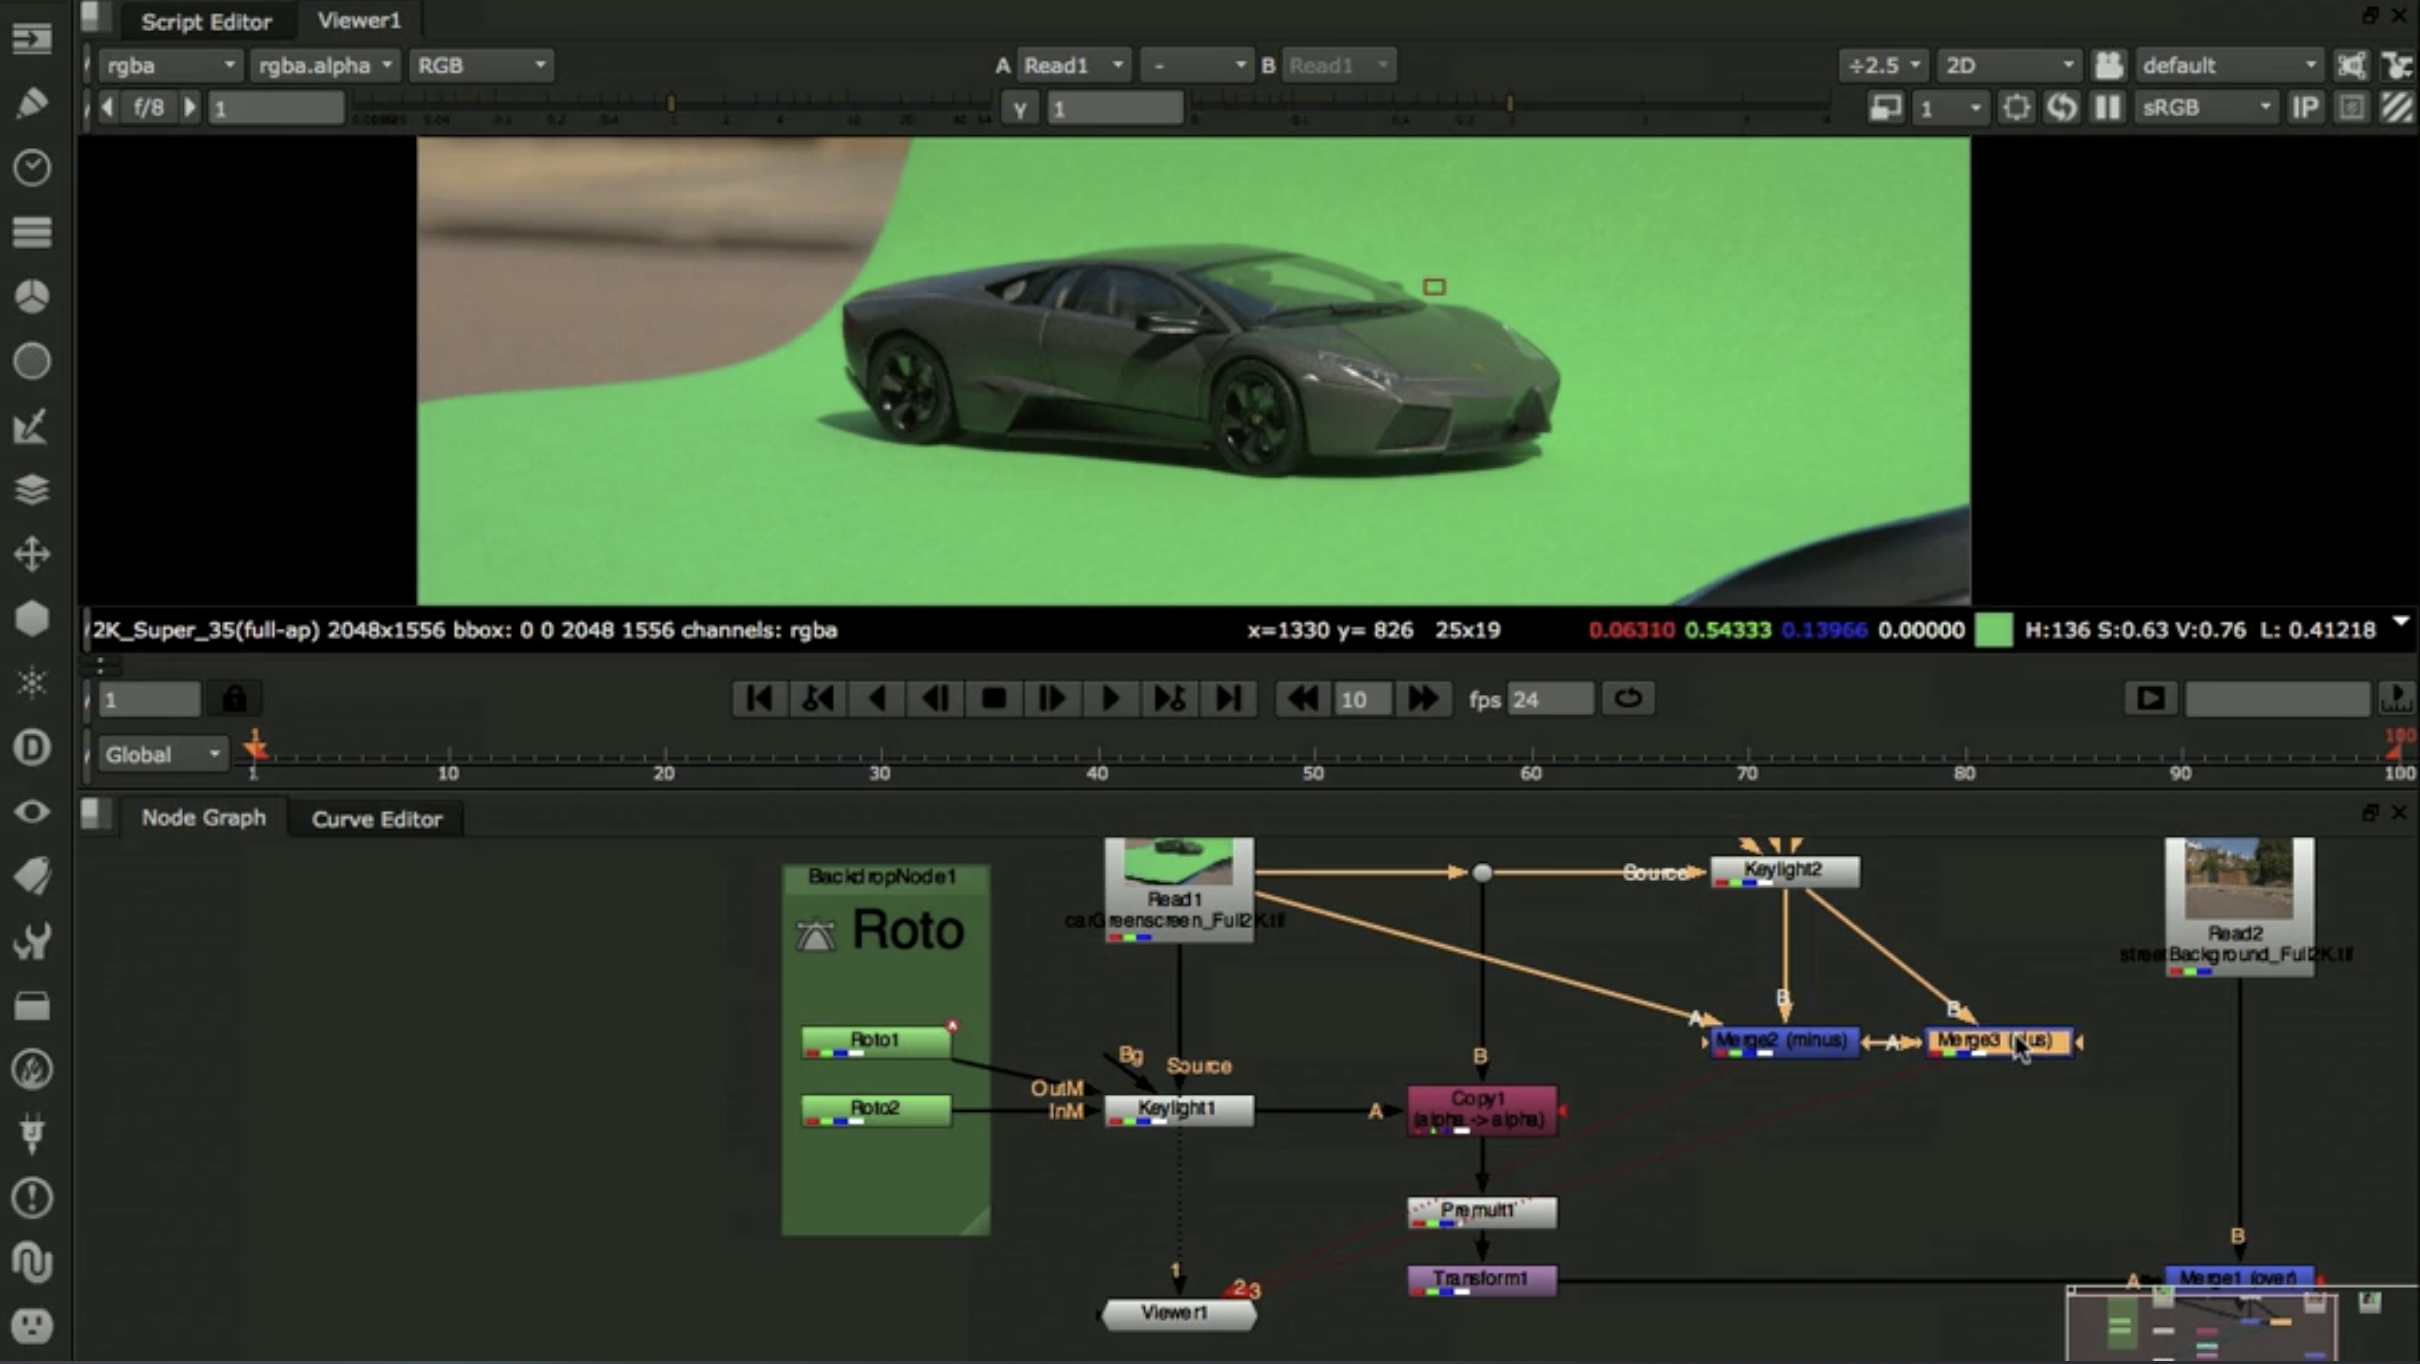Toggle the frame slider lock icon

click(234, 698)
